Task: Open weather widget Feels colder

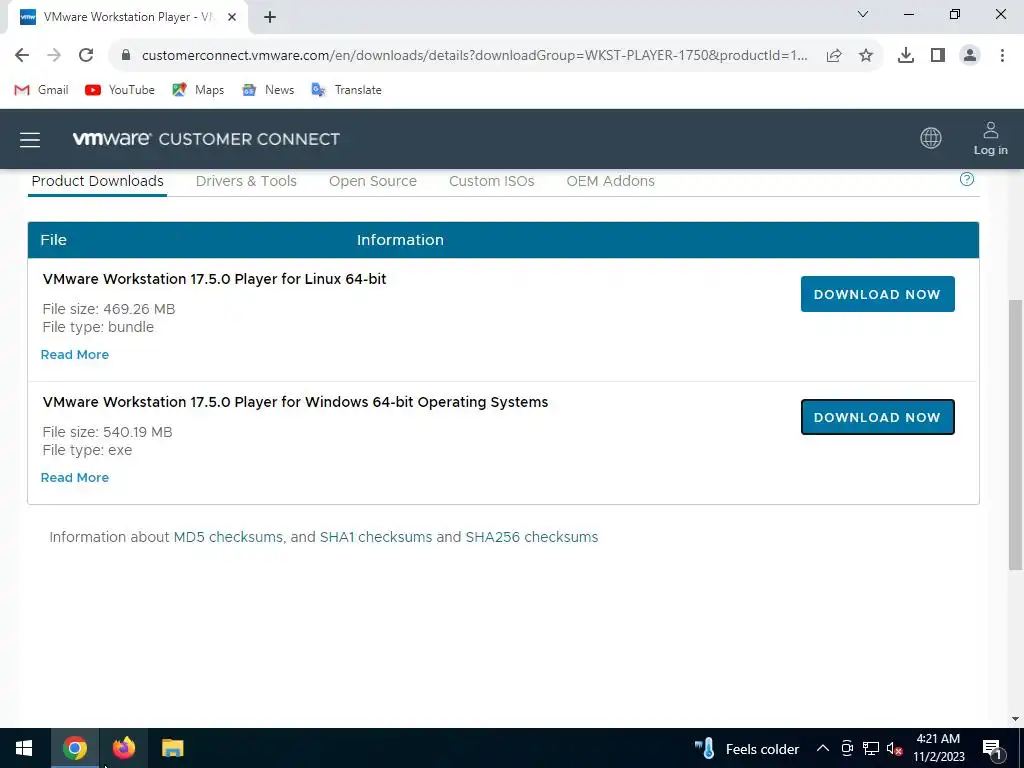Action: pyautogui.click(x=746, y=748)
